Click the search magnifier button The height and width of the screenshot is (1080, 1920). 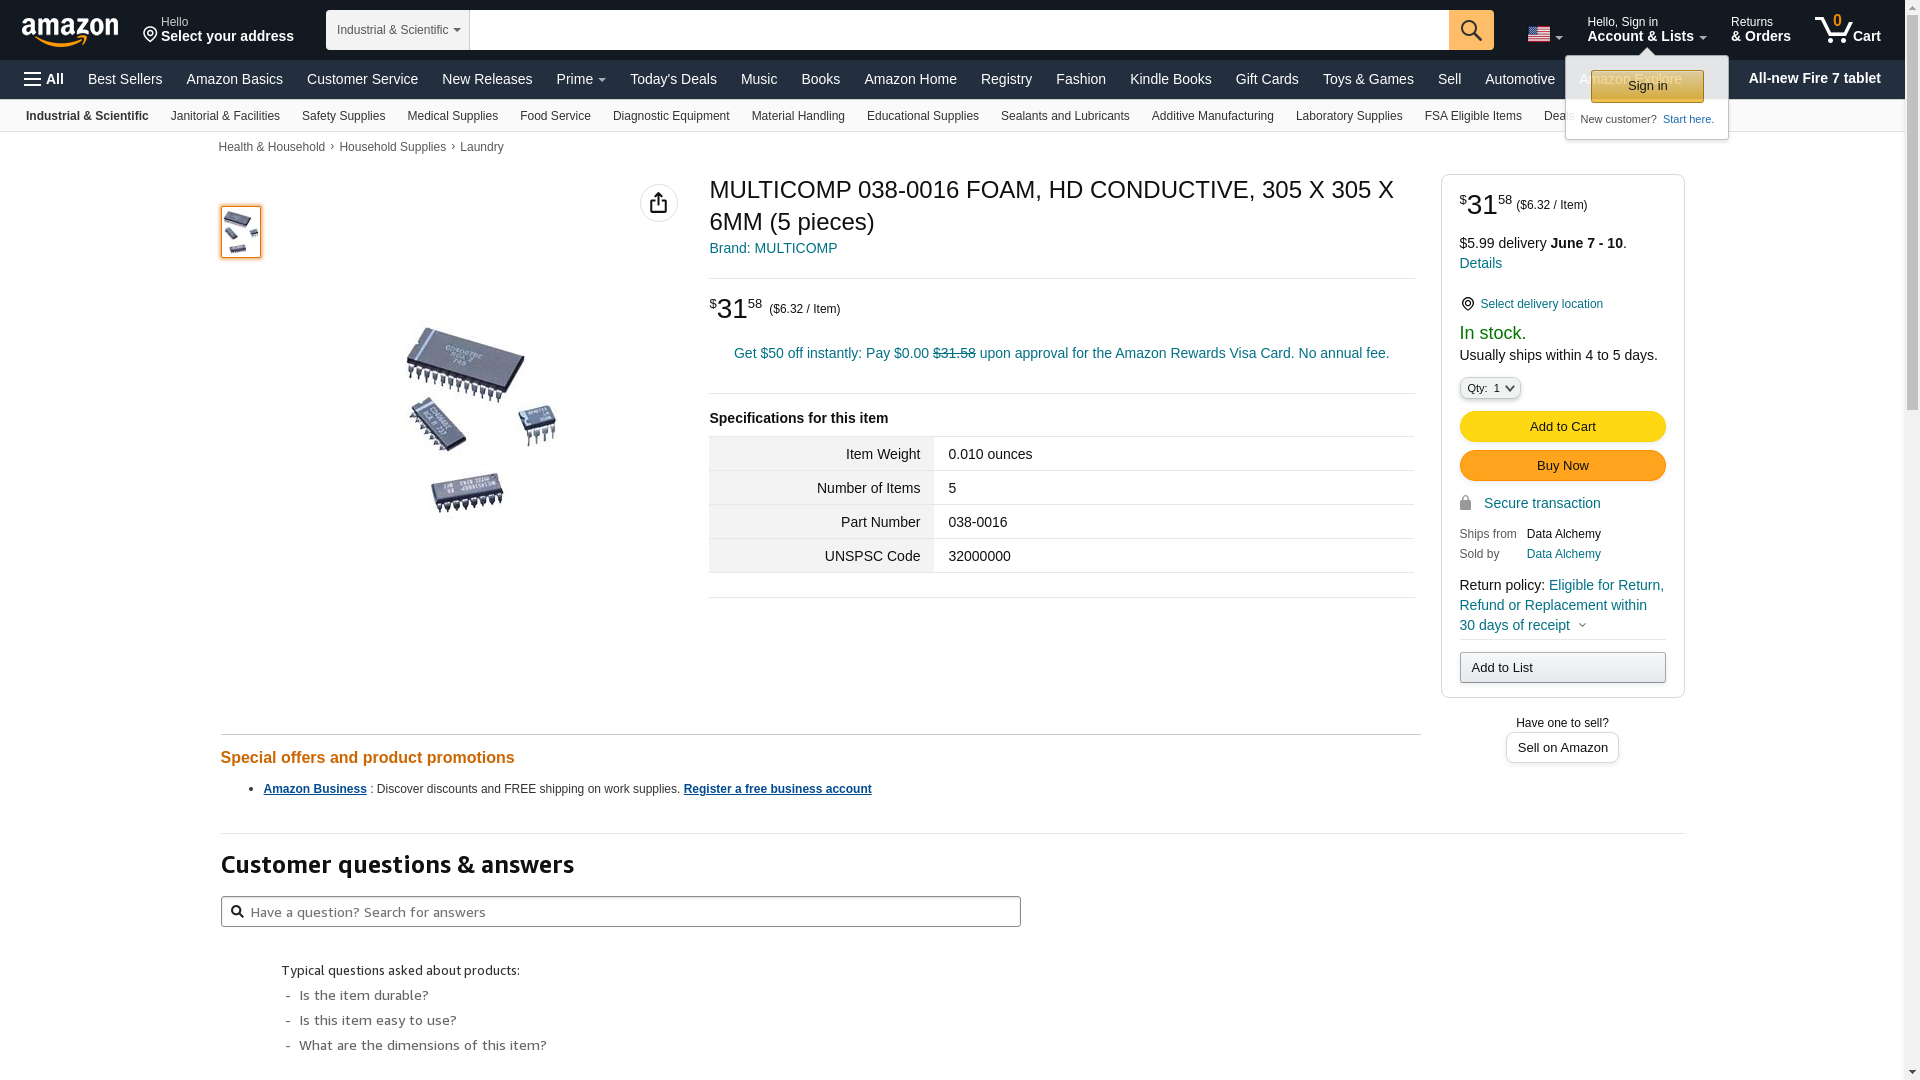point(1471,30)
